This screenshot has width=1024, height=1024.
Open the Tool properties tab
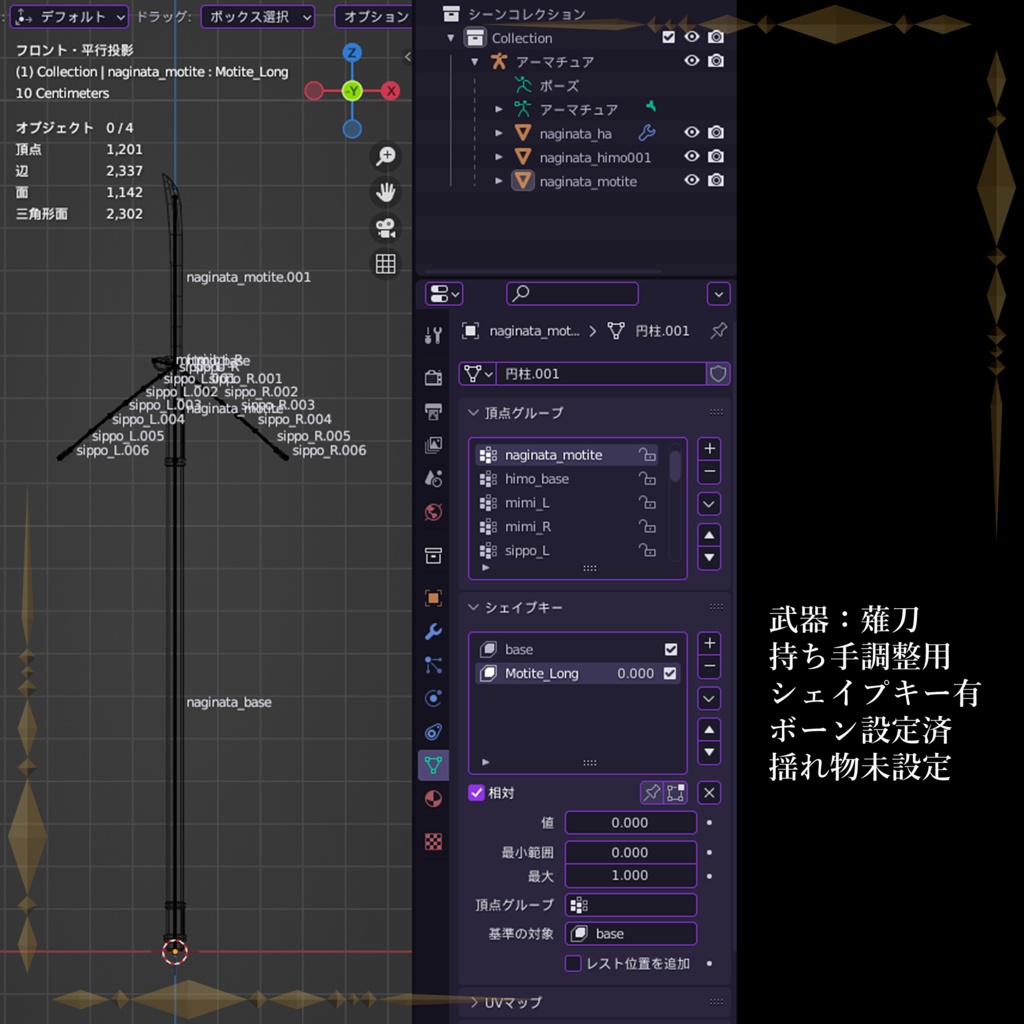click(x=433, y=335)
